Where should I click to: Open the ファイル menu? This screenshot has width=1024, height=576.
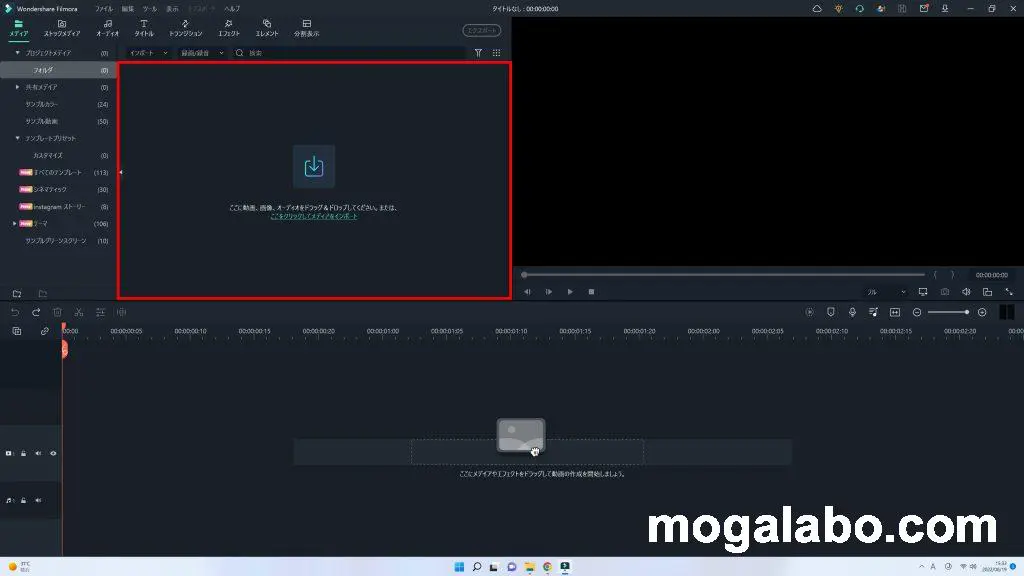[x=104, y=8]
